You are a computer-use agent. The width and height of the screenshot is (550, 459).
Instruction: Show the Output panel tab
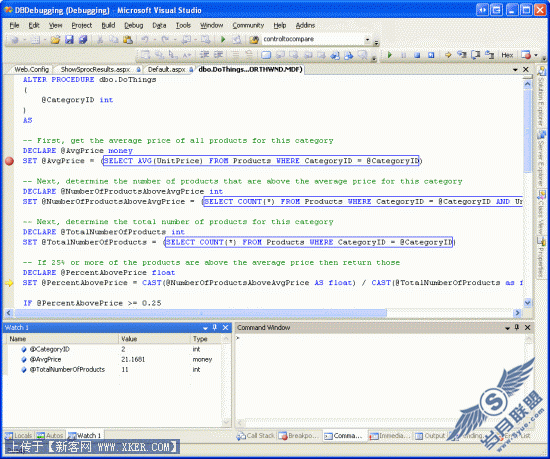430,436
